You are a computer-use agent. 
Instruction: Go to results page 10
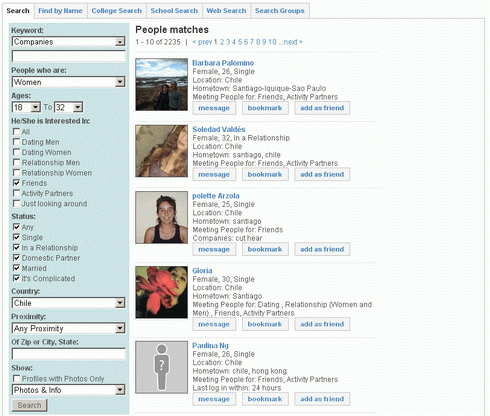pos(272,42)
